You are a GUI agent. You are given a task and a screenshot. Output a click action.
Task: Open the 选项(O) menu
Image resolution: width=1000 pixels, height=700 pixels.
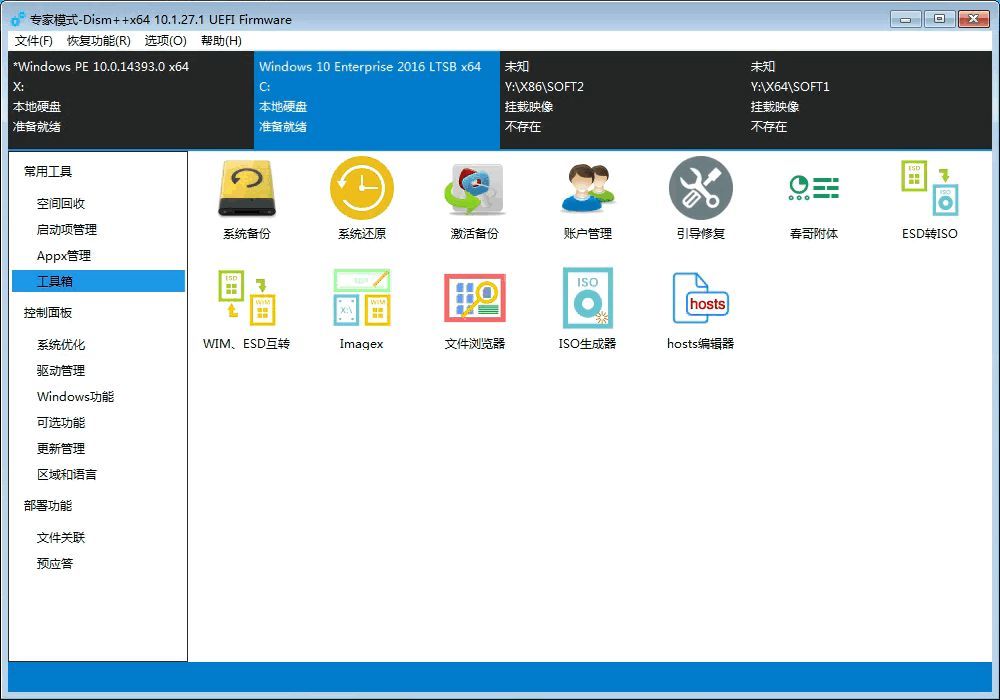pos(165,41)
